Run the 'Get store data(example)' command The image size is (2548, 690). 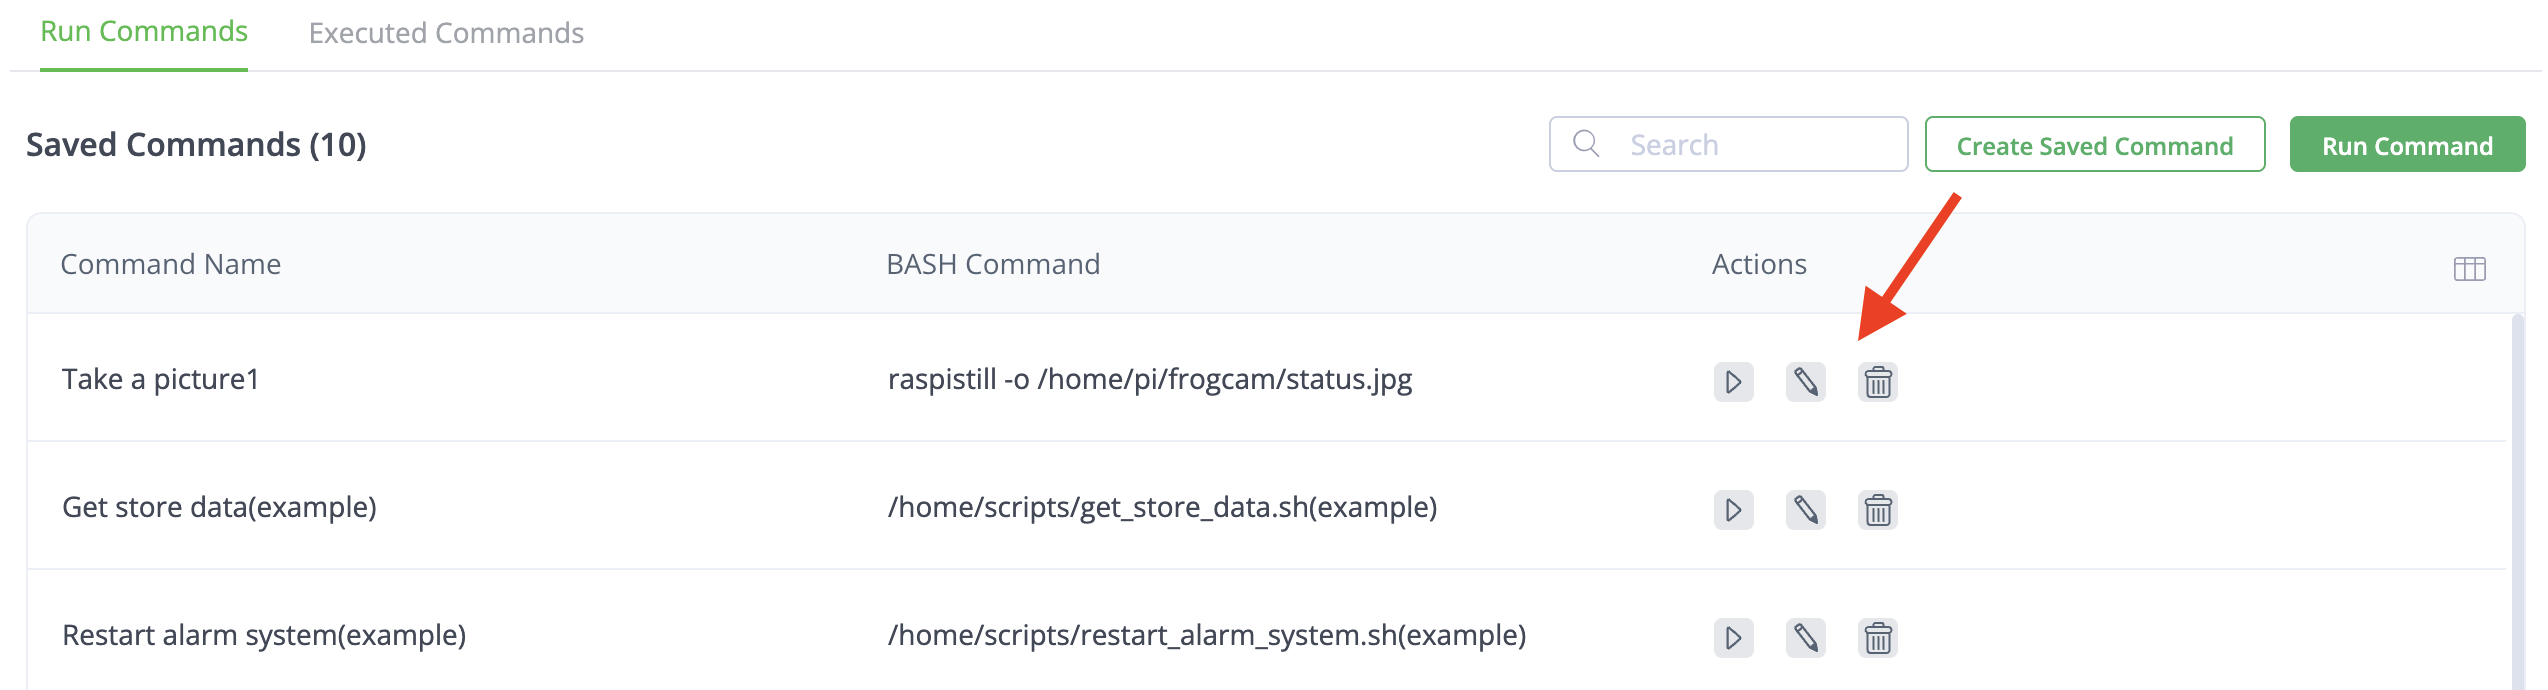point(1733,510)
